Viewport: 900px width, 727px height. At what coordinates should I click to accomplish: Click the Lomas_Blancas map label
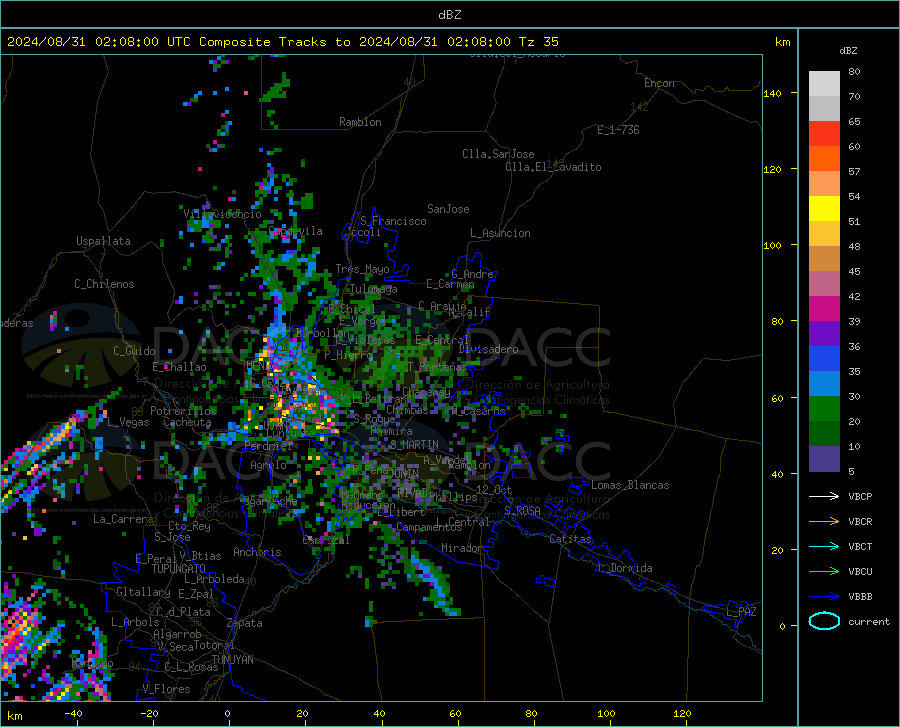click(x=630, y=485)
